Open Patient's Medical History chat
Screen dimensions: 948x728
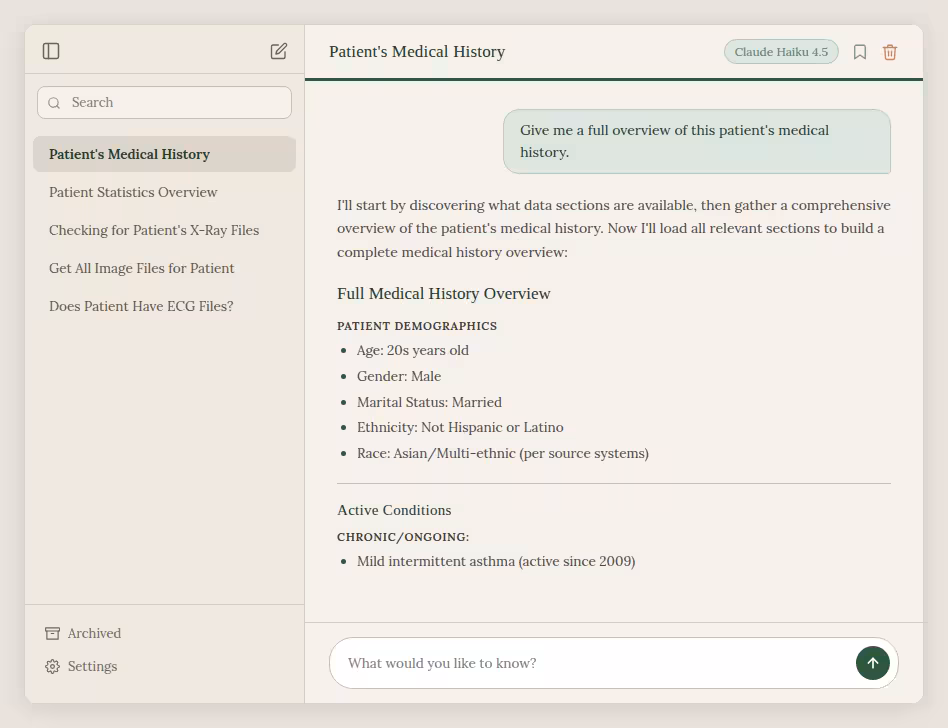[164, 154]
